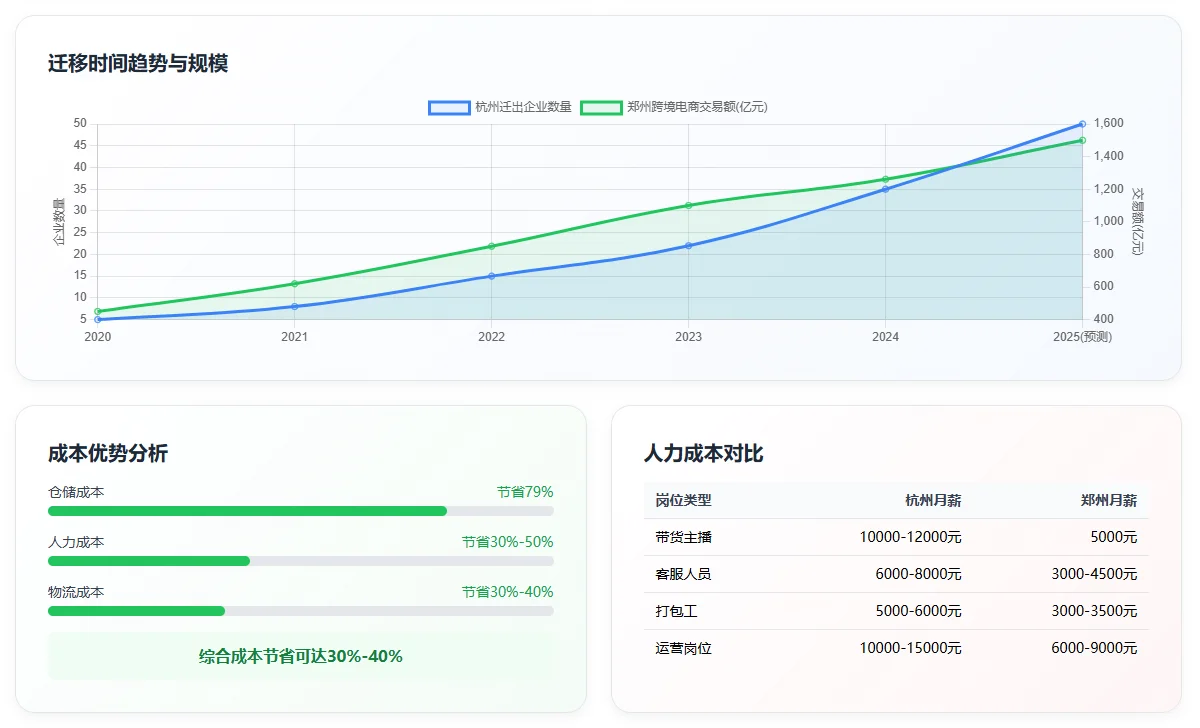This screenshot has width=1200, height=728.
Task: Click the 节省30%-50% label
Action: coord(507,542)
